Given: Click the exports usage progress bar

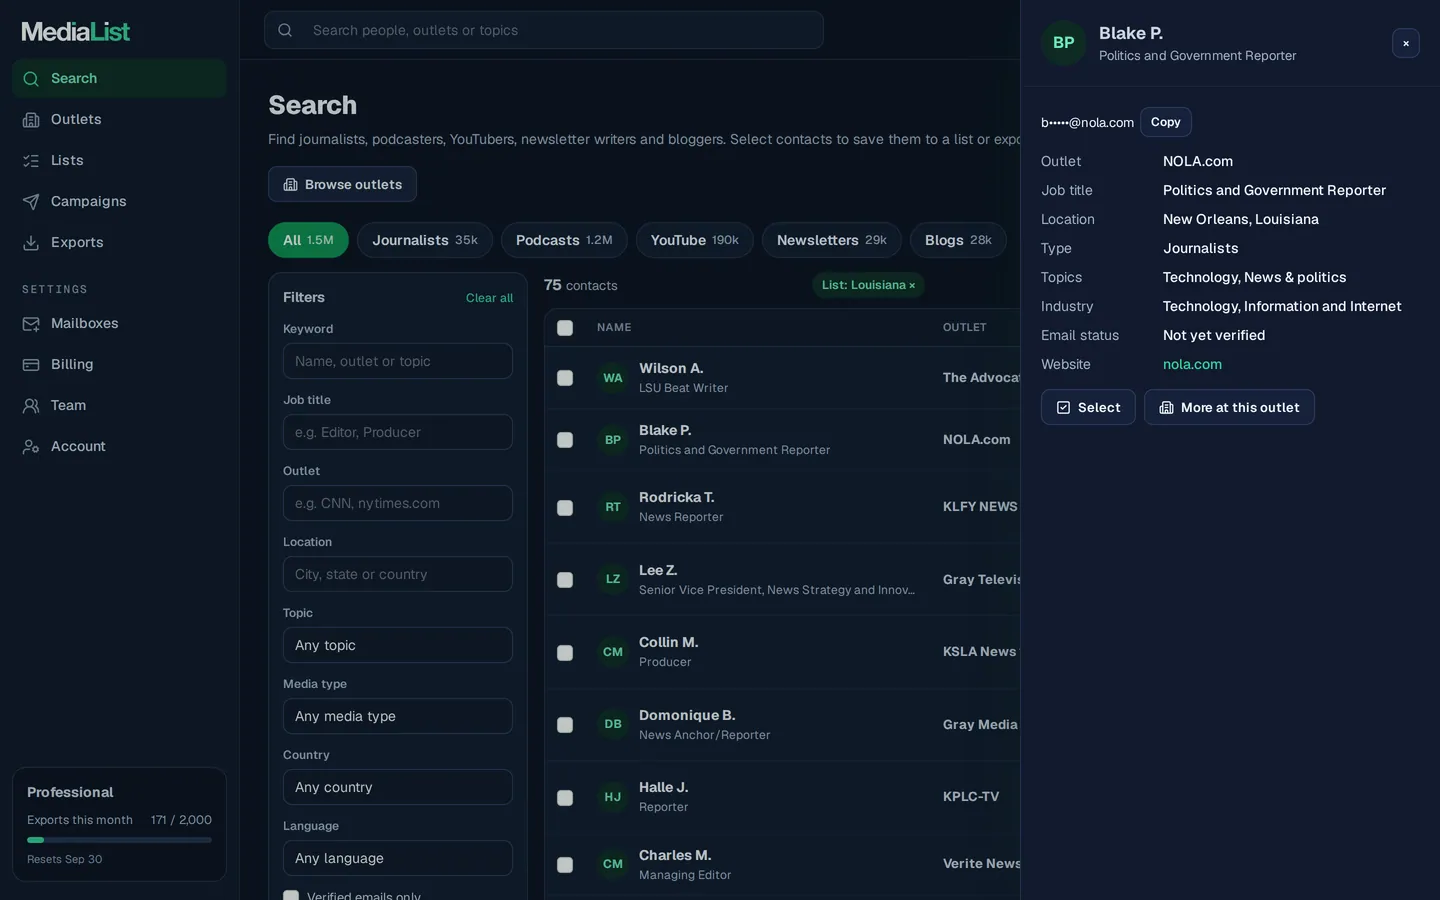Looking at the screenshot, I should pyautogui.click(x=119, y=840).
